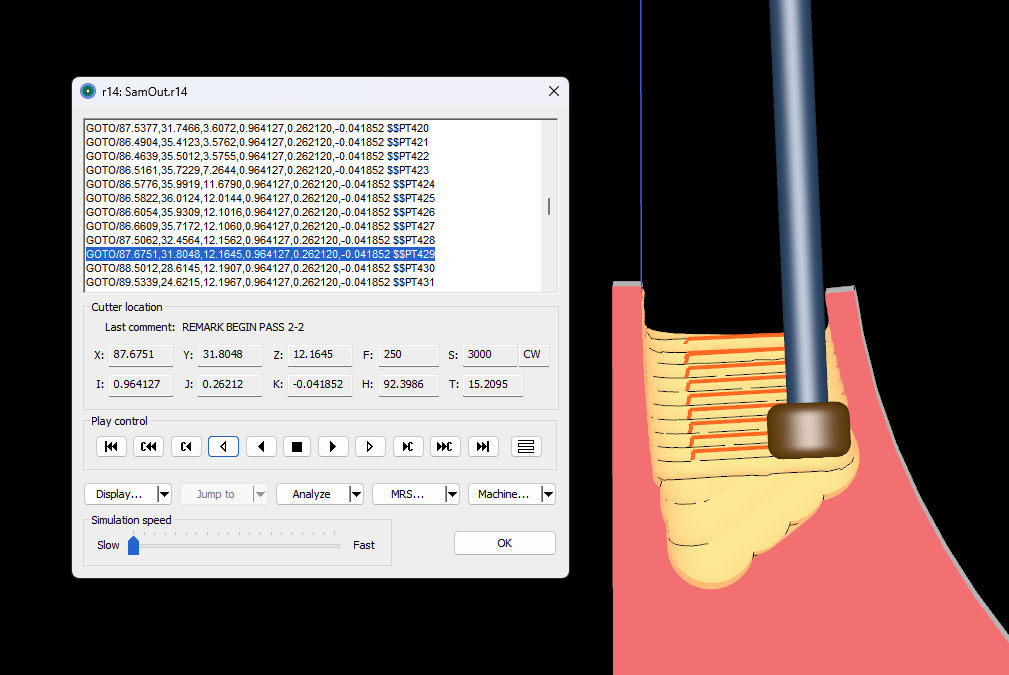This screenshot has width=1009, height=675.
Task: Skip simulation to the end
Action: click(482, 446)
